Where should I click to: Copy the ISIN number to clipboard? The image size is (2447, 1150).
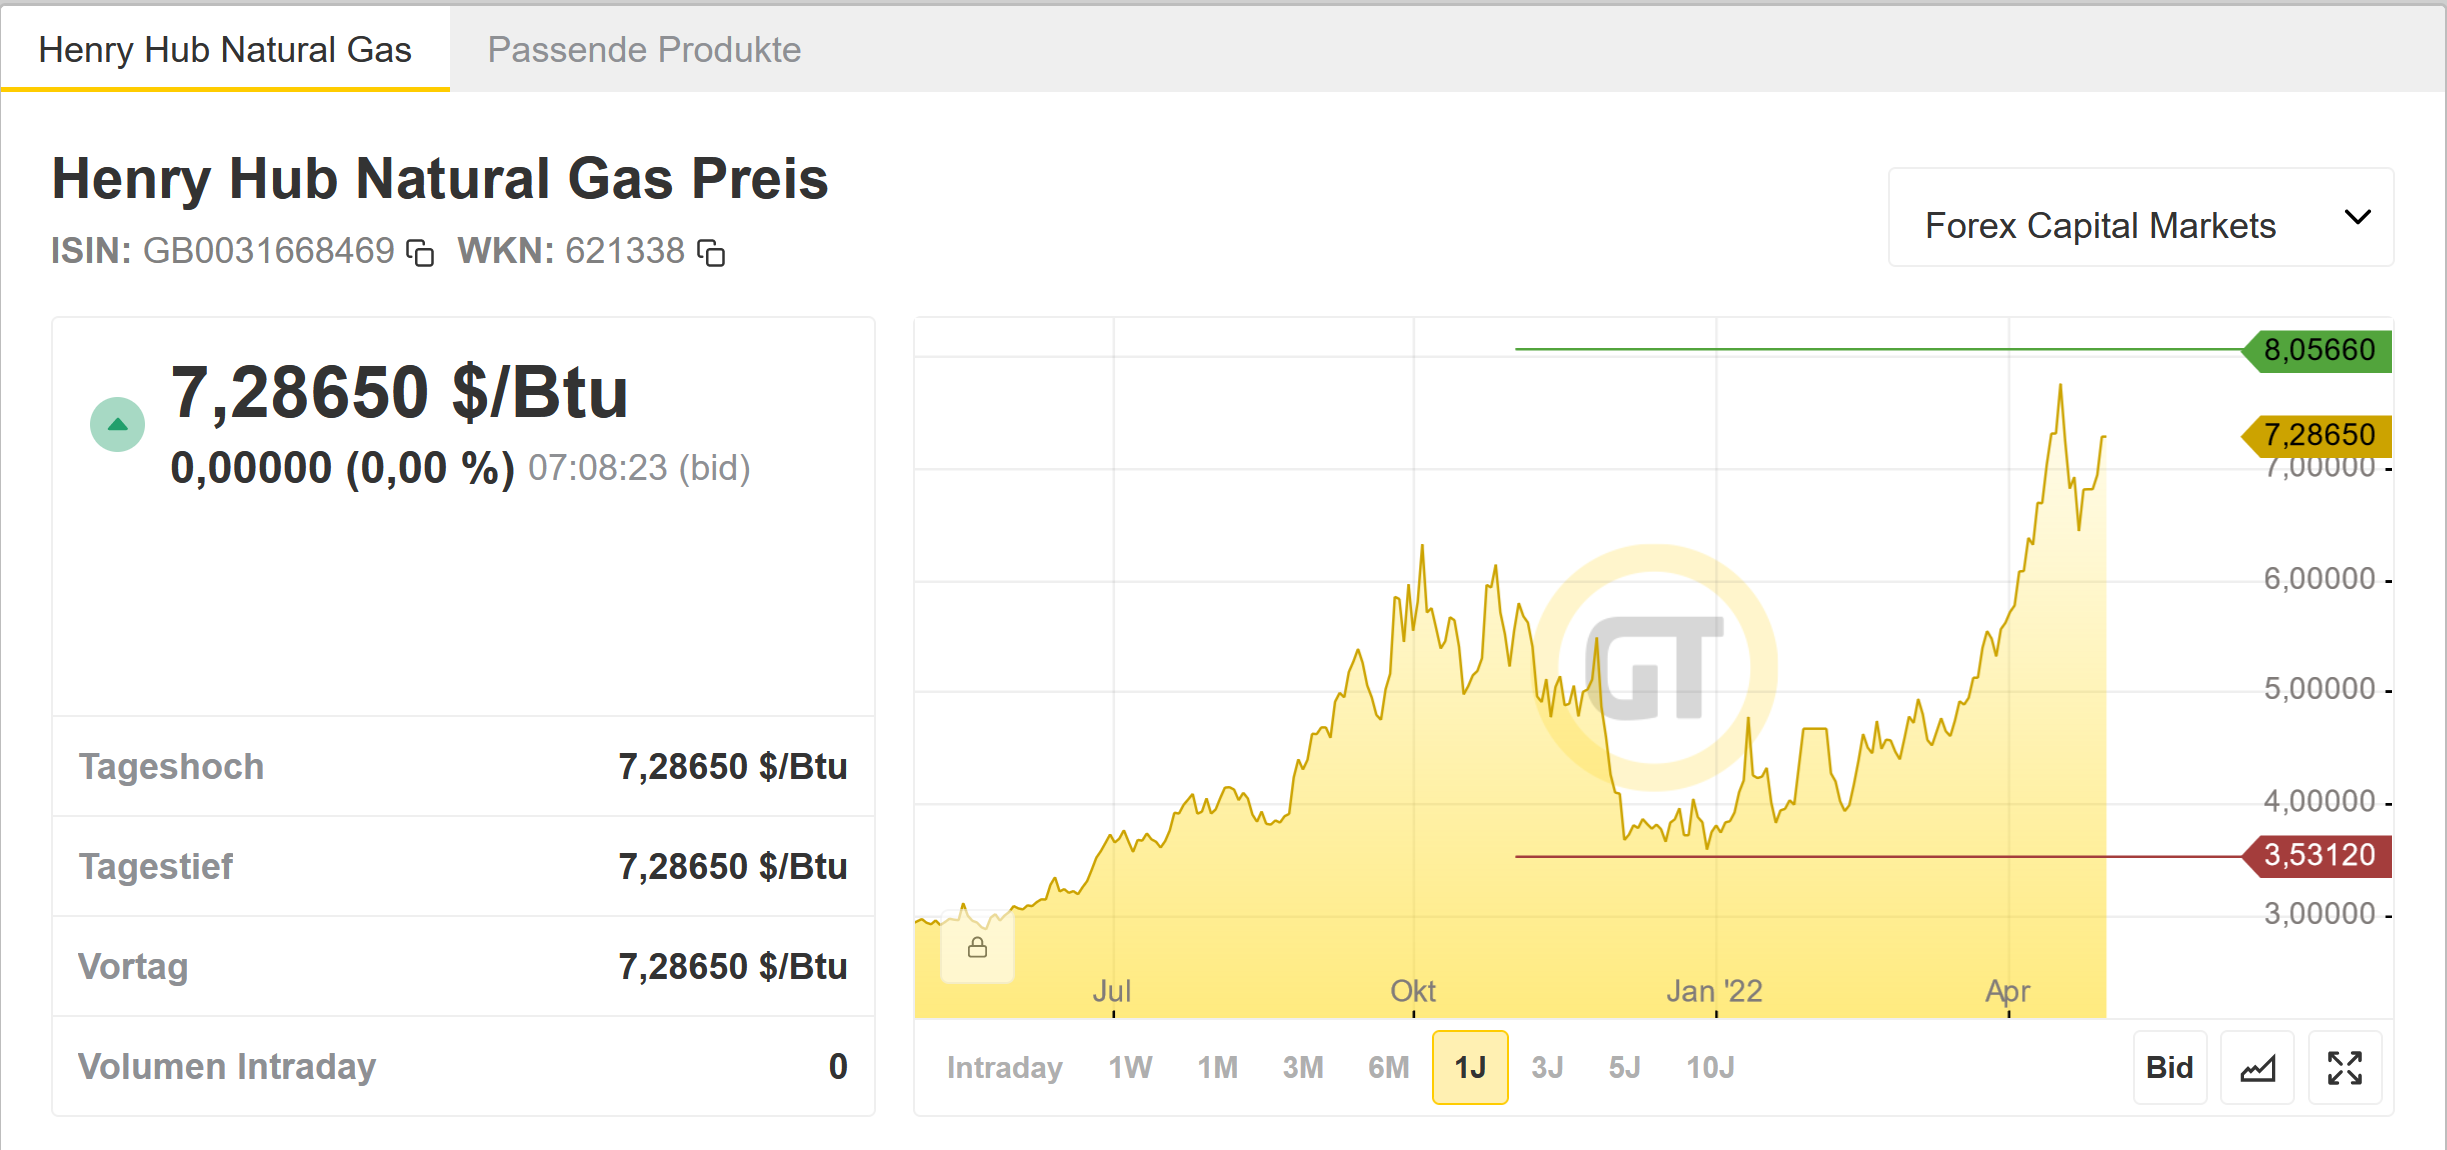(x=420, y=253)
